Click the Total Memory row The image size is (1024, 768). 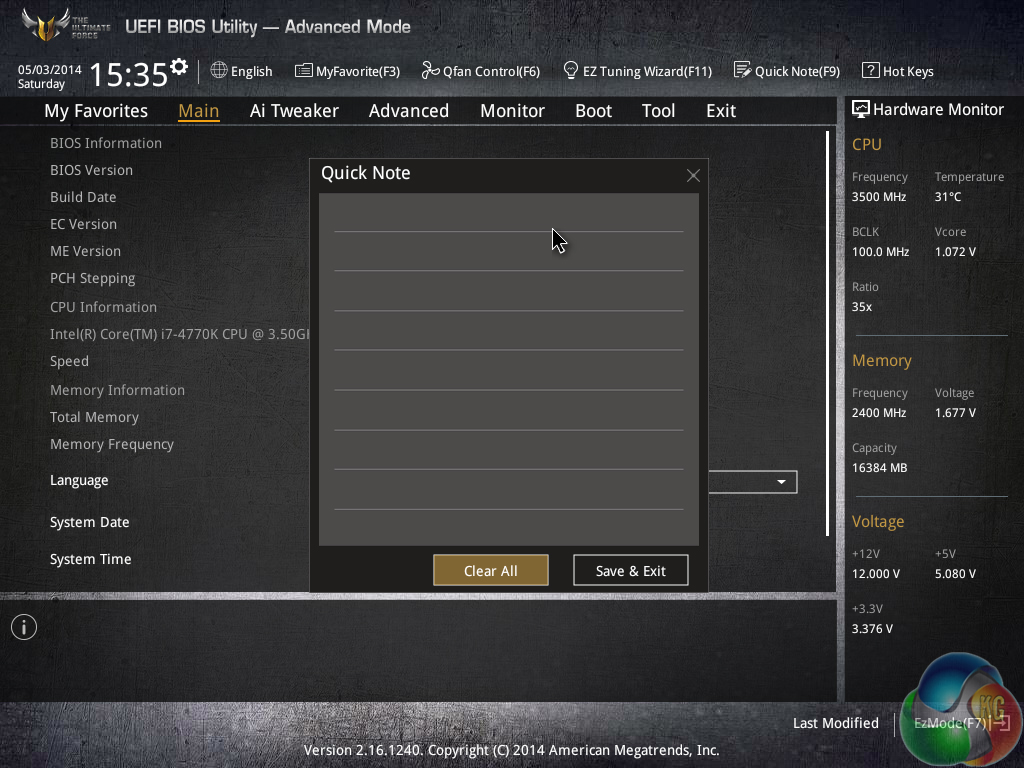click(x=94, y=417)
